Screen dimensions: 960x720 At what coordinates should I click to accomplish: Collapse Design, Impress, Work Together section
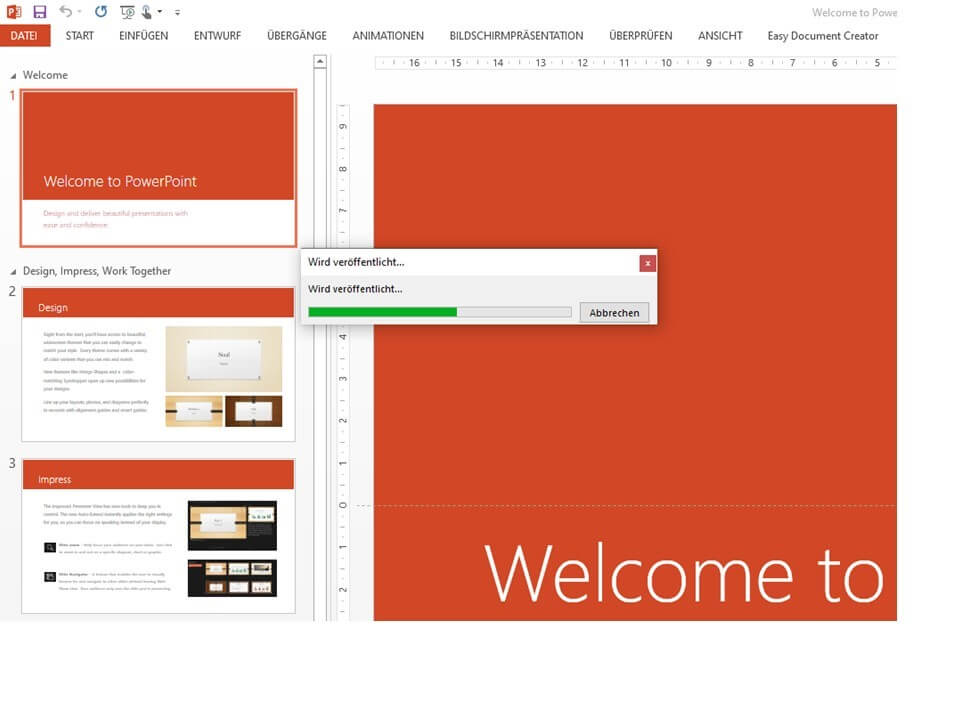coord(13,272)
